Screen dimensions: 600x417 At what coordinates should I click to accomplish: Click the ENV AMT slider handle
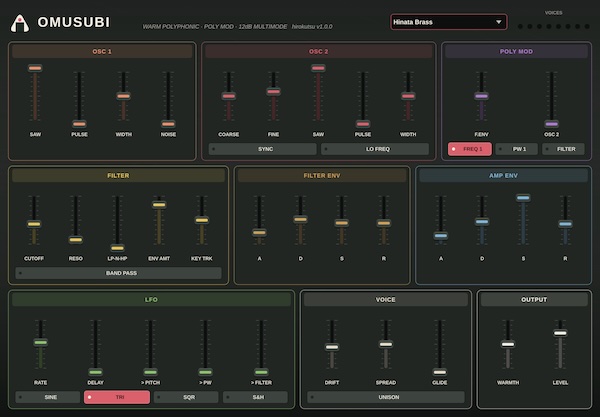[x=159, y=205]
